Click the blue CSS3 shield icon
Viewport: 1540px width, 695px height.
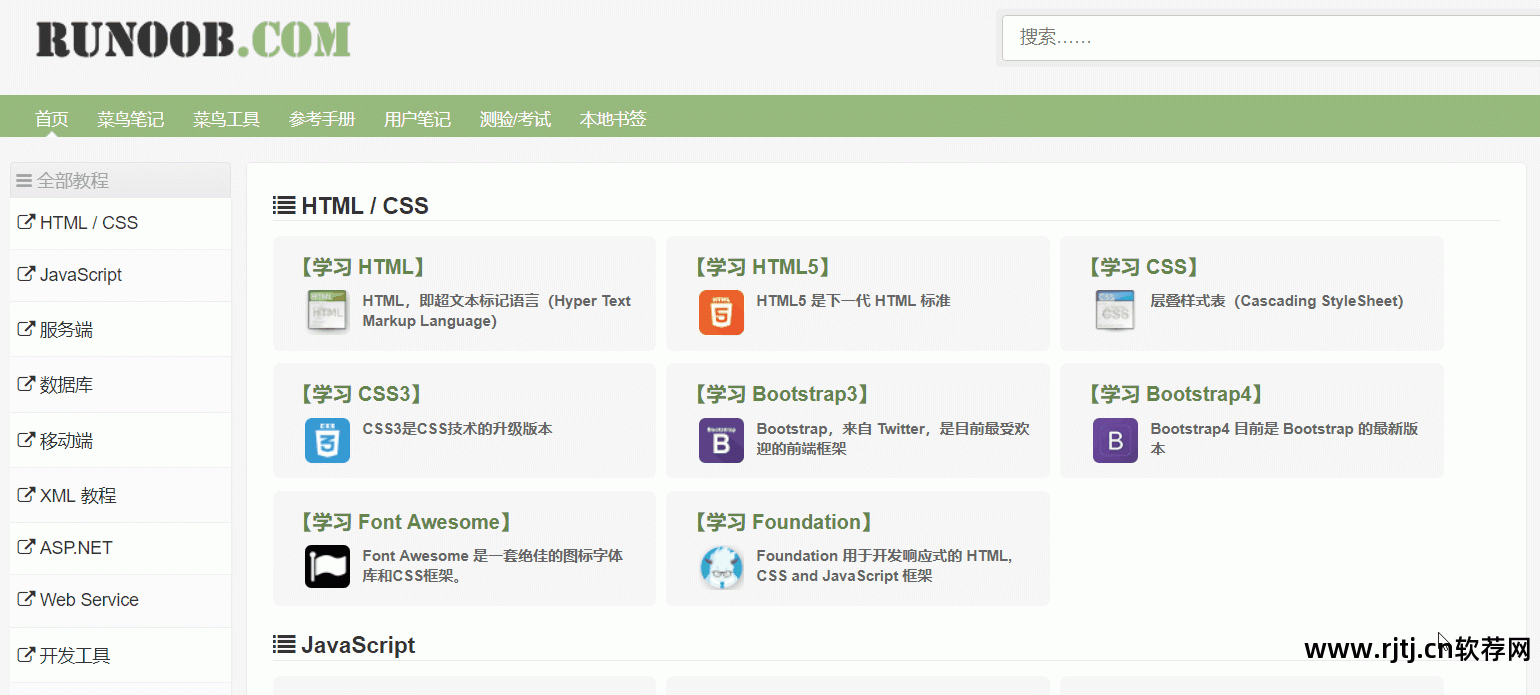327,440
